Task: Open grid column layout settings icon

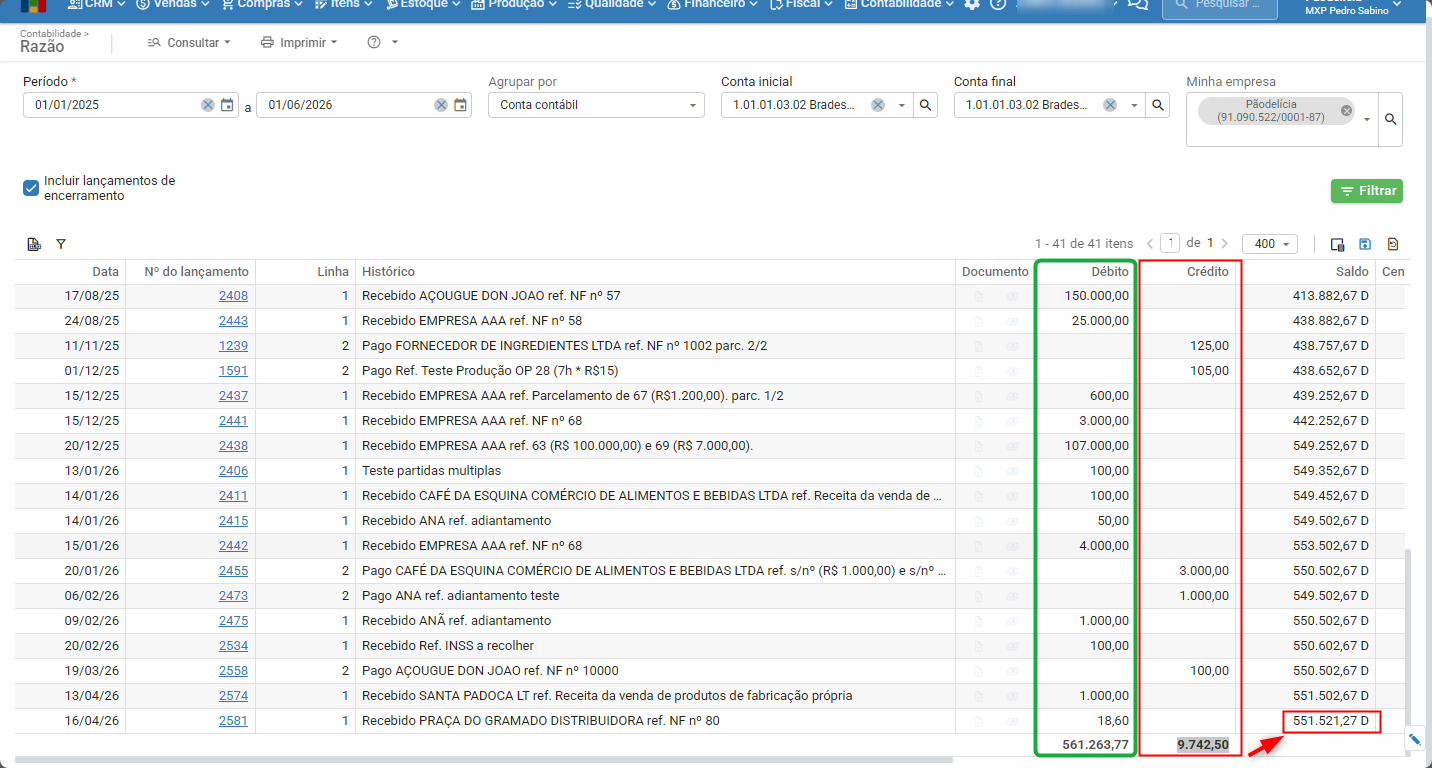Action: click(x=1337, y=244)
